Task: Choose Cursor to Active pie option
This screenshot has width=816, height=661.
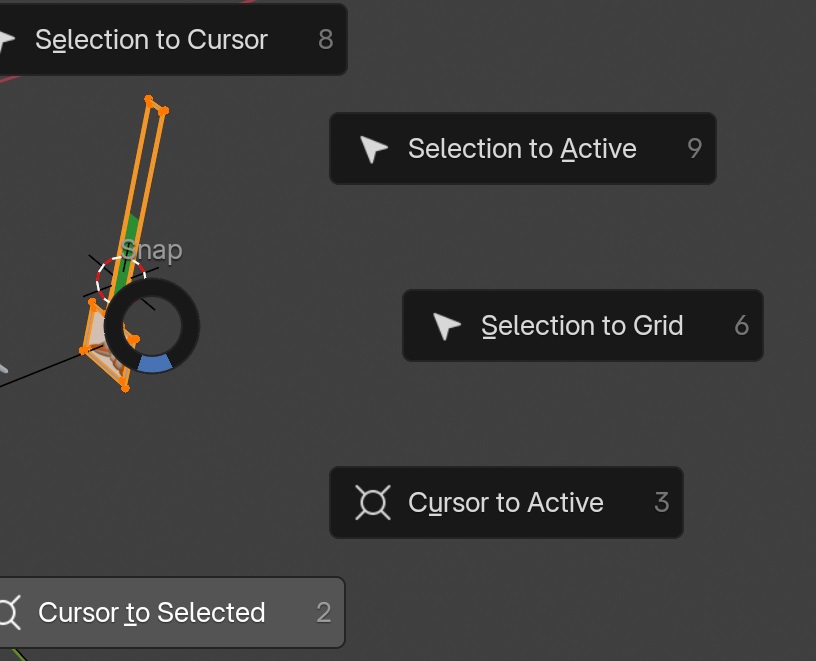Action: tap(506, 502)
